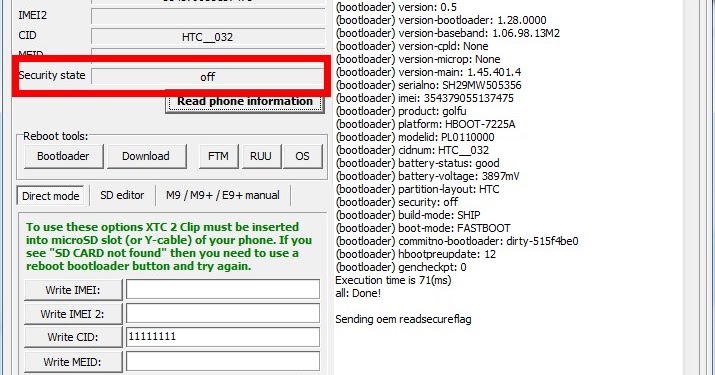Click log line boot-mode: FASTBOOT
715x375 pixels.
(x=423, y=228)
